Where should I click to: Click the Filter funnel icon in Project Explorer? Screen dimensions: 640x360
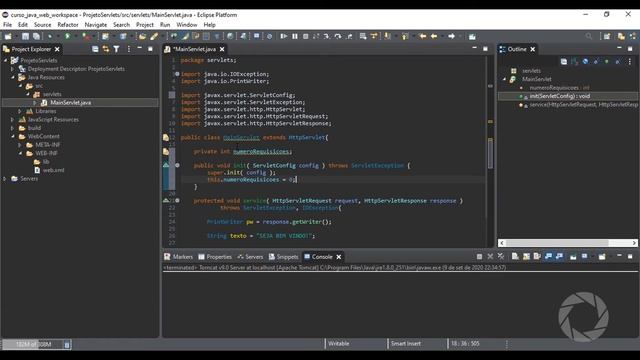(116, 49)
